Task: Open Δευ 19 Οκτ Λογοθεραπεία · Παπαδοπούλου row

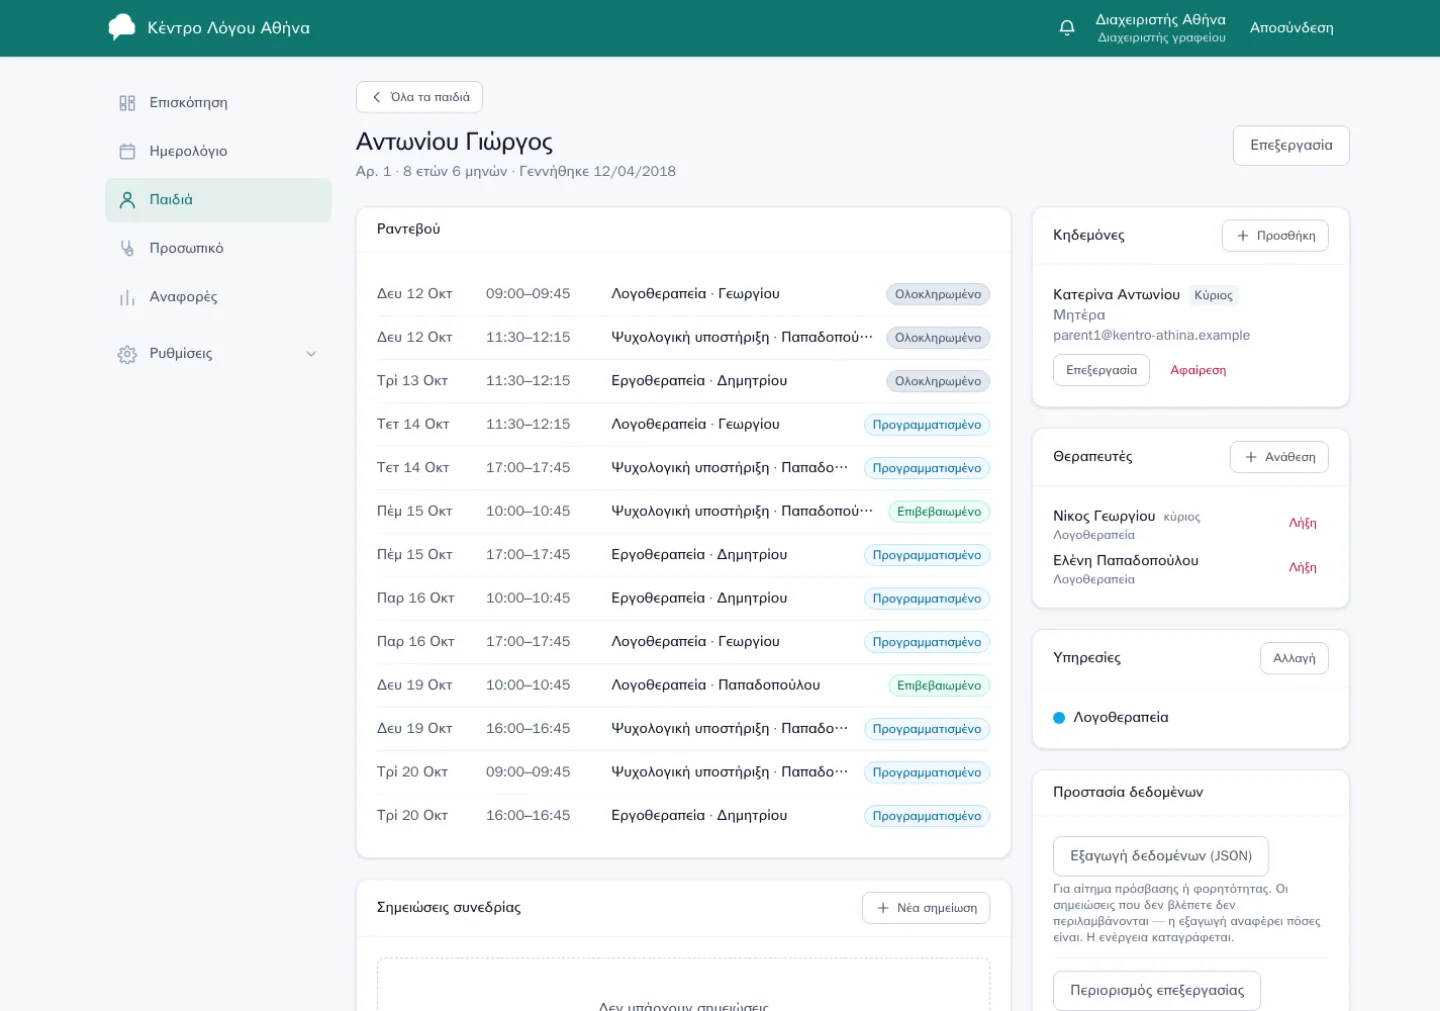Action: tap(683, 686)
